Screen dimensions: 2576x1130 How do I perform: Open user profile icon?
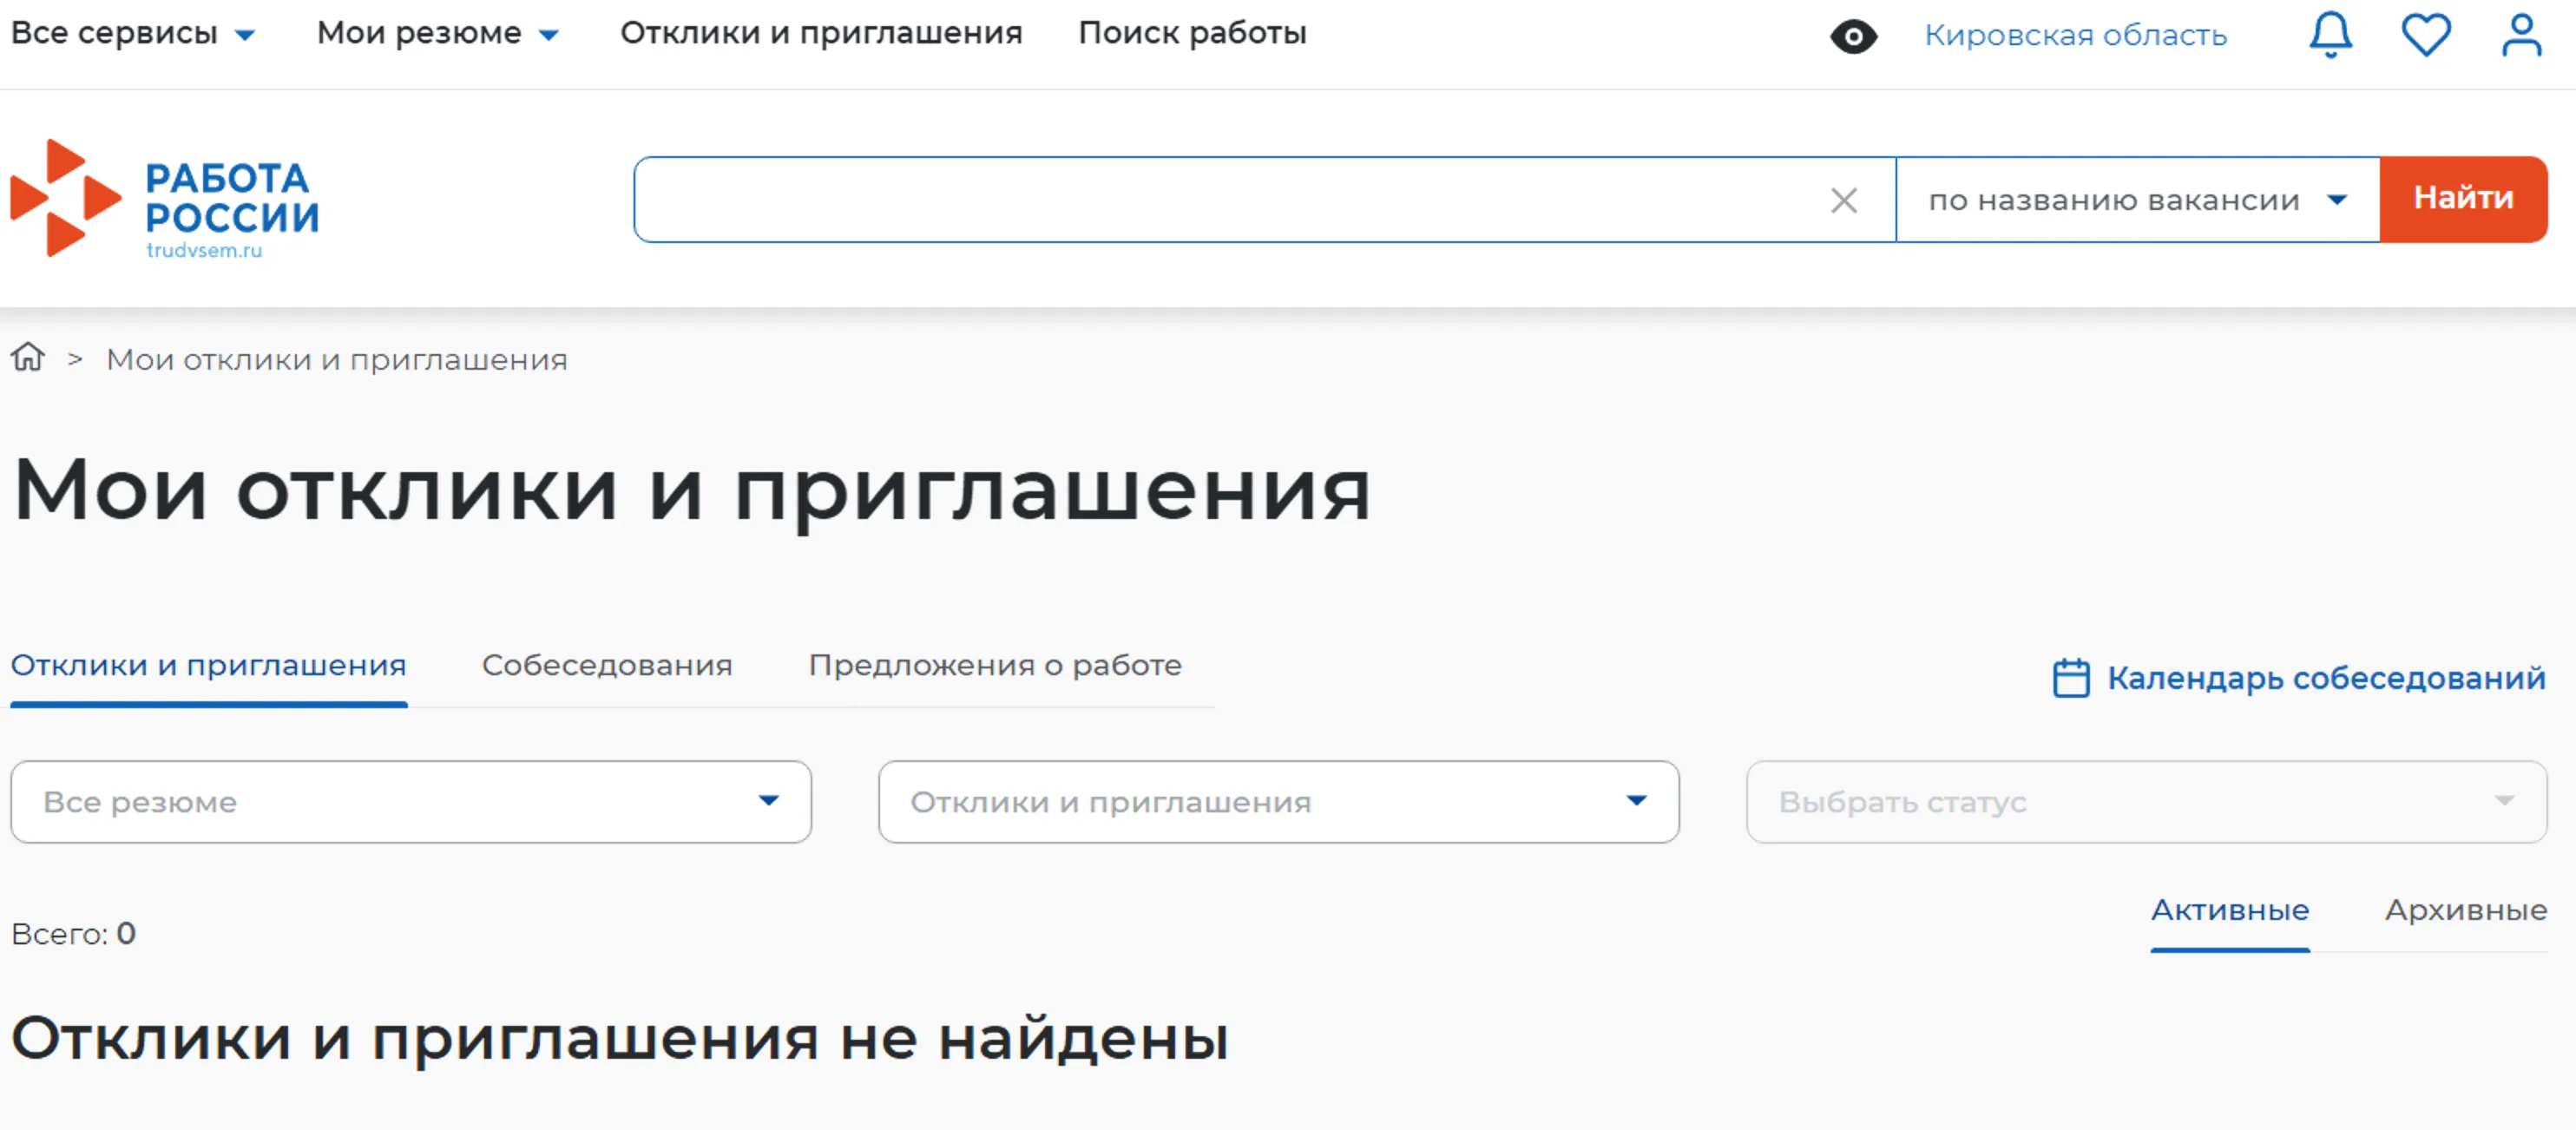coord(2521,35)
